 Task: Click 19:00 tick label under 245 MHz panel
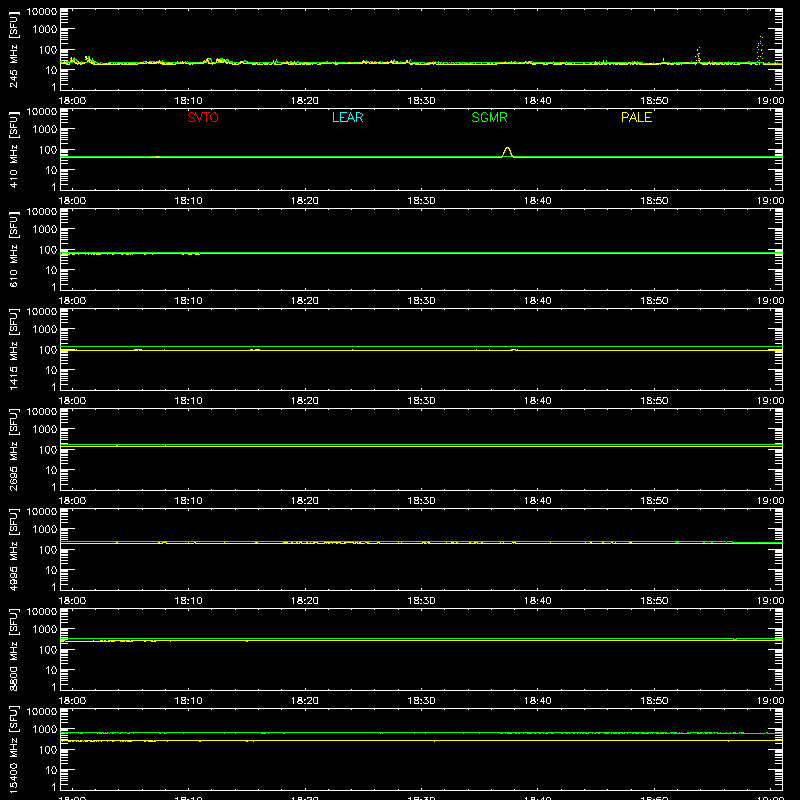point(770,101)
